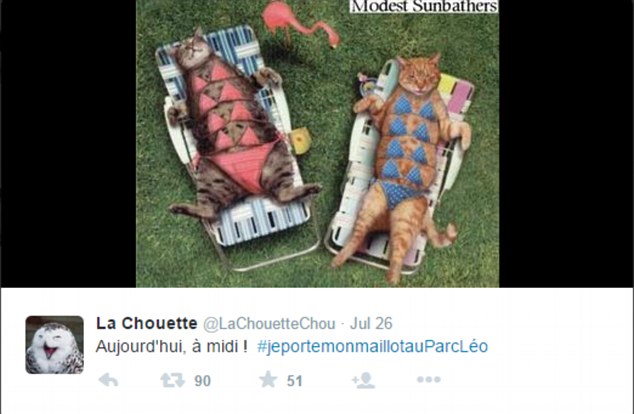Follow the user via the add-person icon

[x=363, y=380]
